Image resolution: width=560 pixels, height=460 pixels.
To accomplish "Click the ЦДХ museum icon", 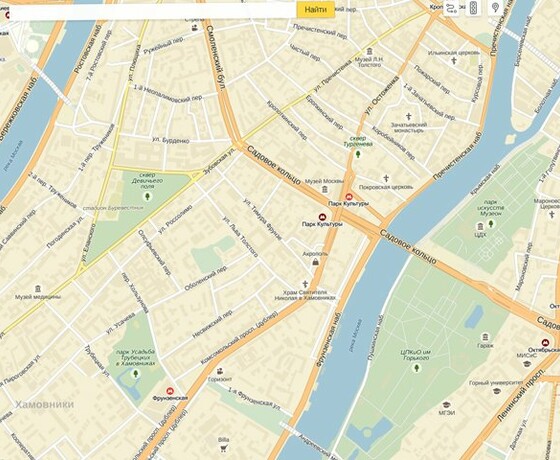I will point(480,226).
